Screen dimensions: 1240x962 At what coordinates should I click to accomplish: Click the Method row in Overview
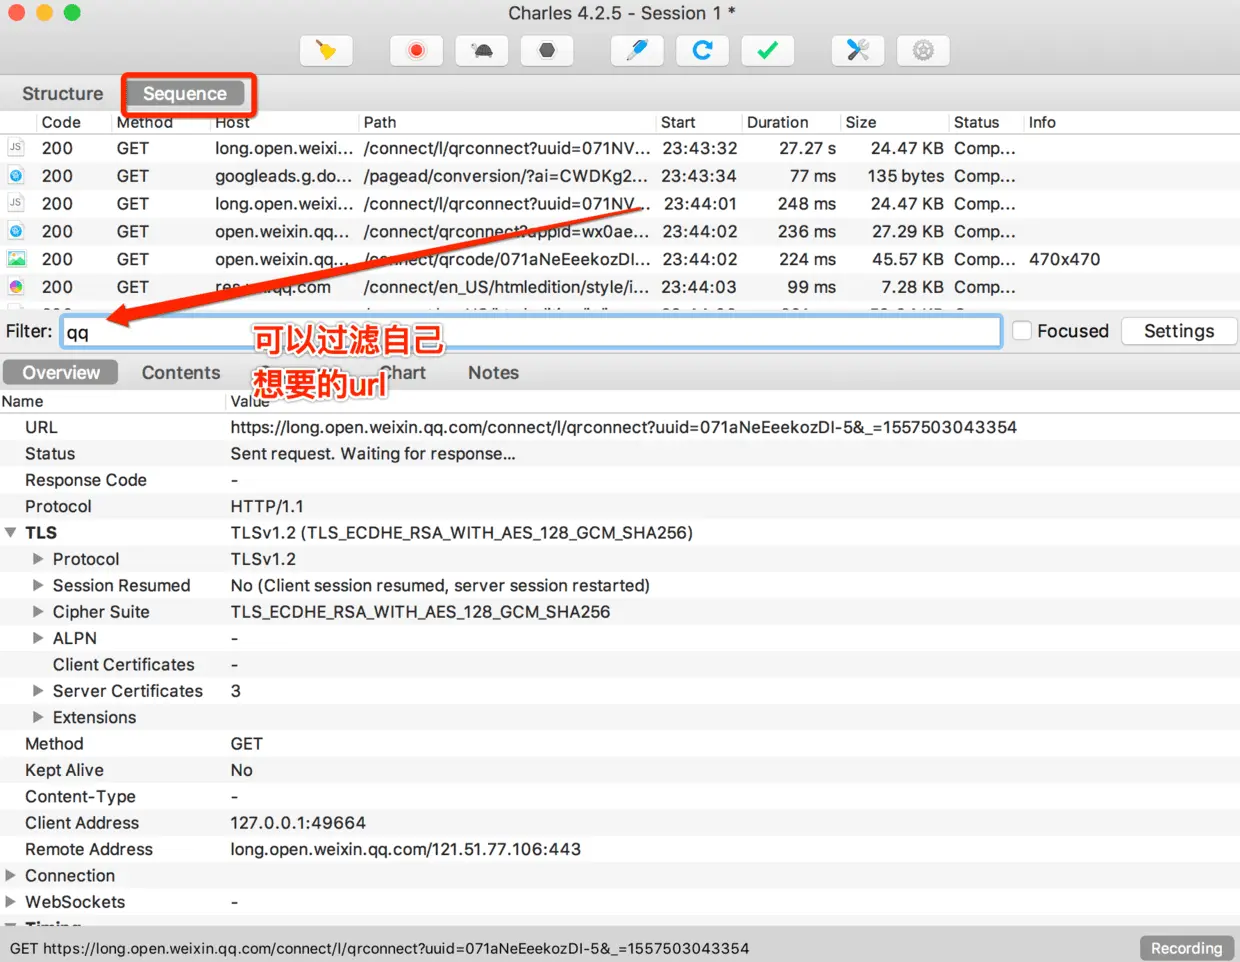(x=620, y=744)
